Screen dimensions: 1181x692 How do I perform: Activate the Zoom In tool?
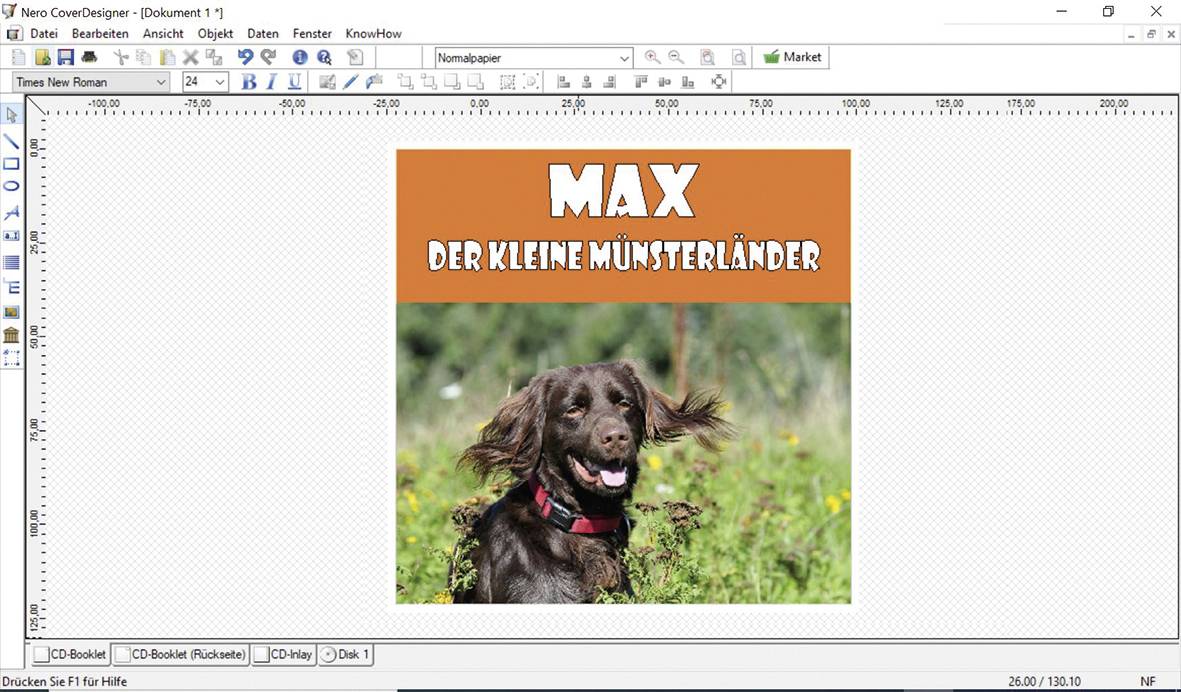(x=652, y=57)
